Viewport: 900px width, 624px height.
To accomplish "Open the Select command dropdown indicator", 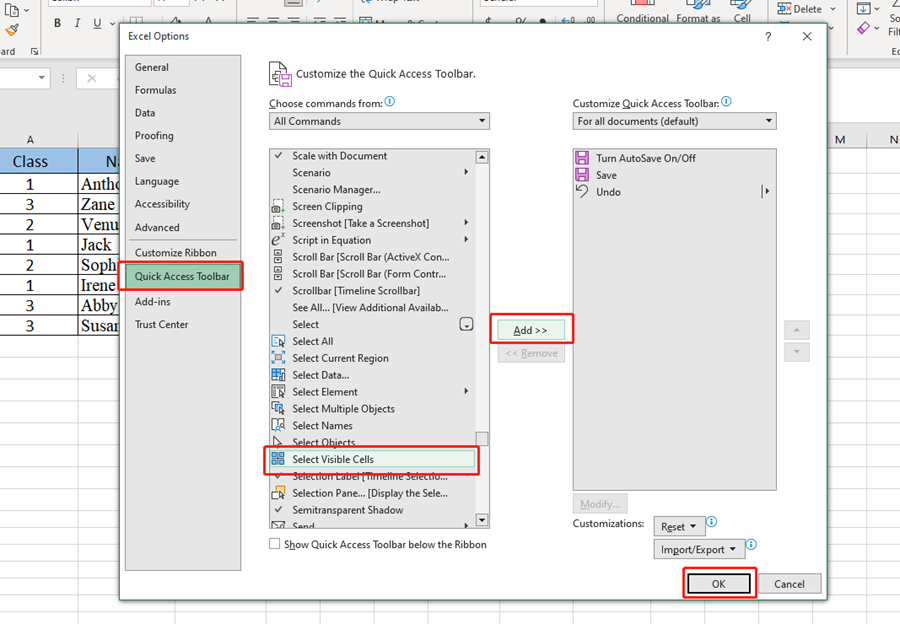I will (466, 324).
